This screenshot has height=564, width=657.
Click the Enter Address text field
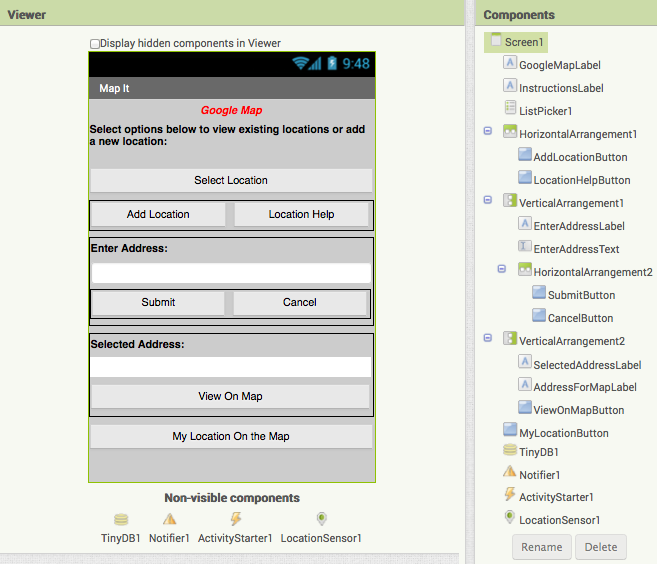click(231, 273)
